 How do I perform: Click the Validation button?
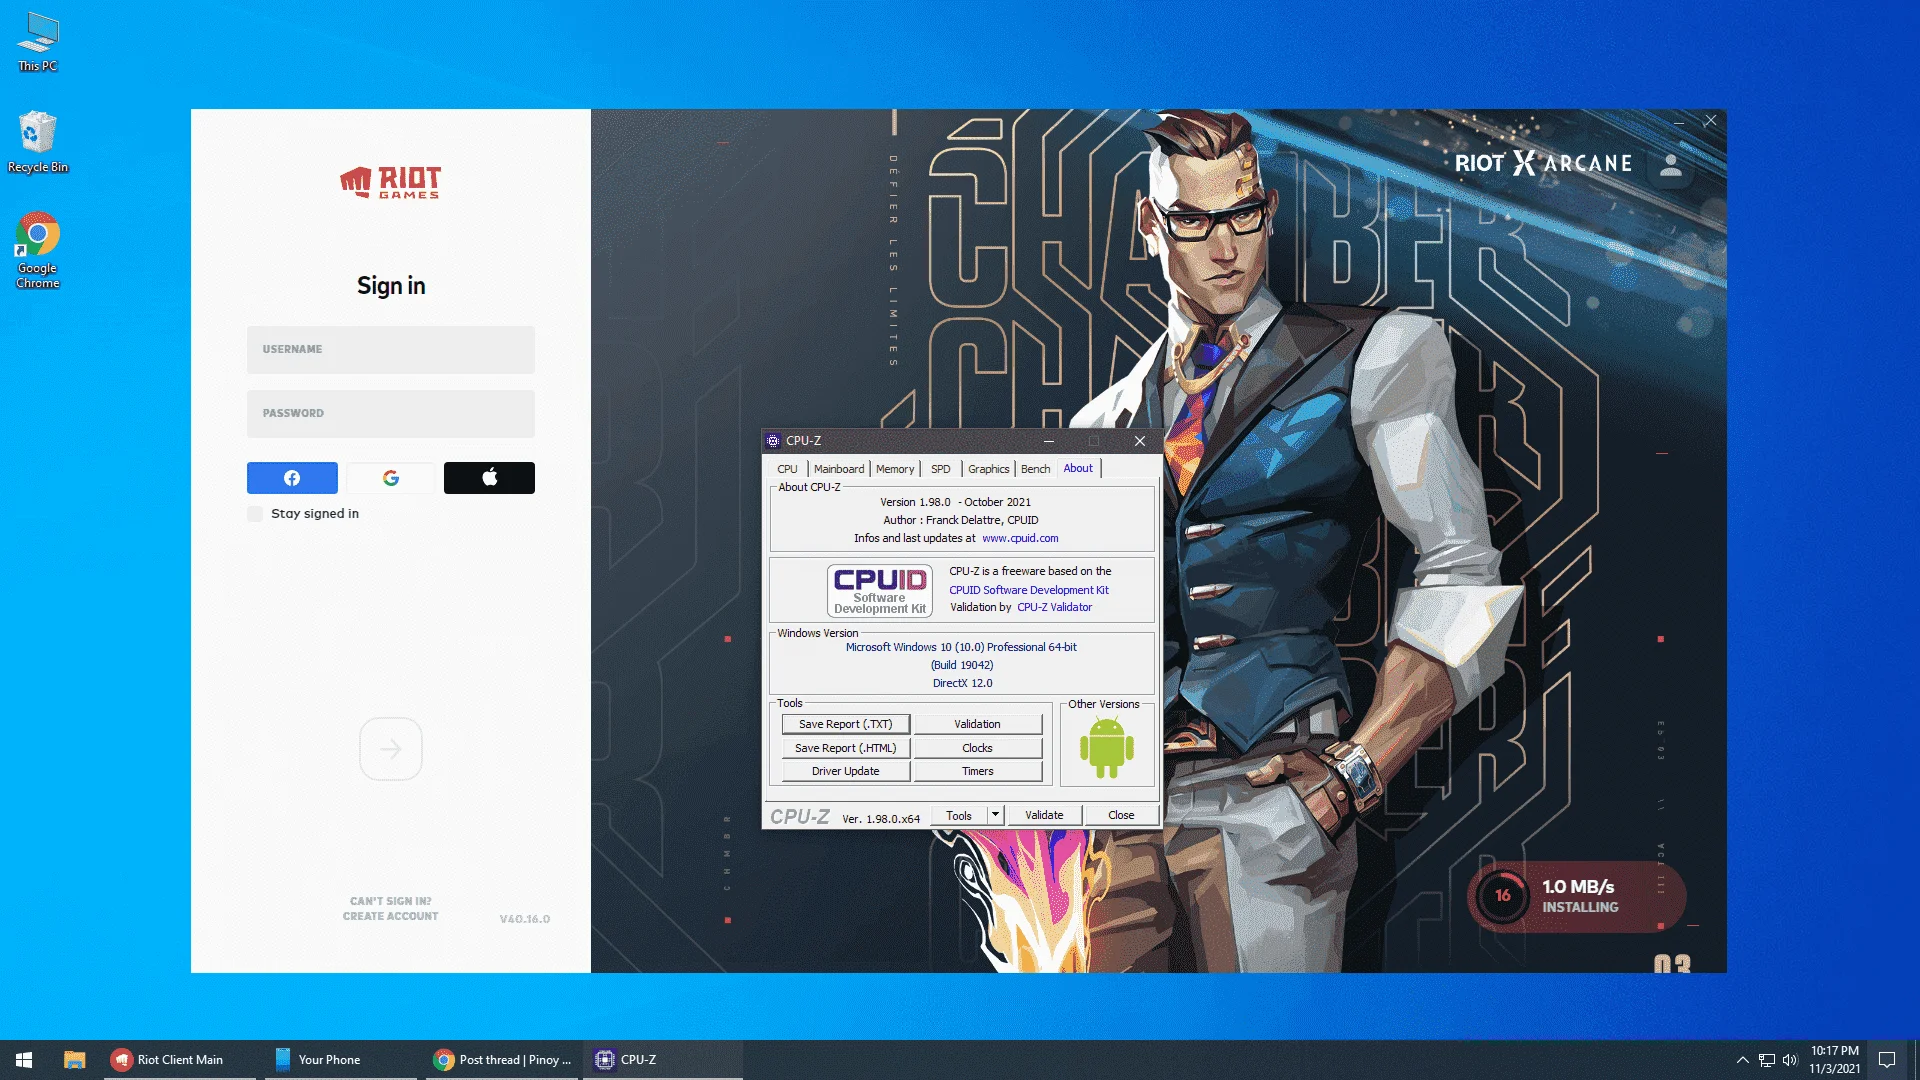point(978,724)
